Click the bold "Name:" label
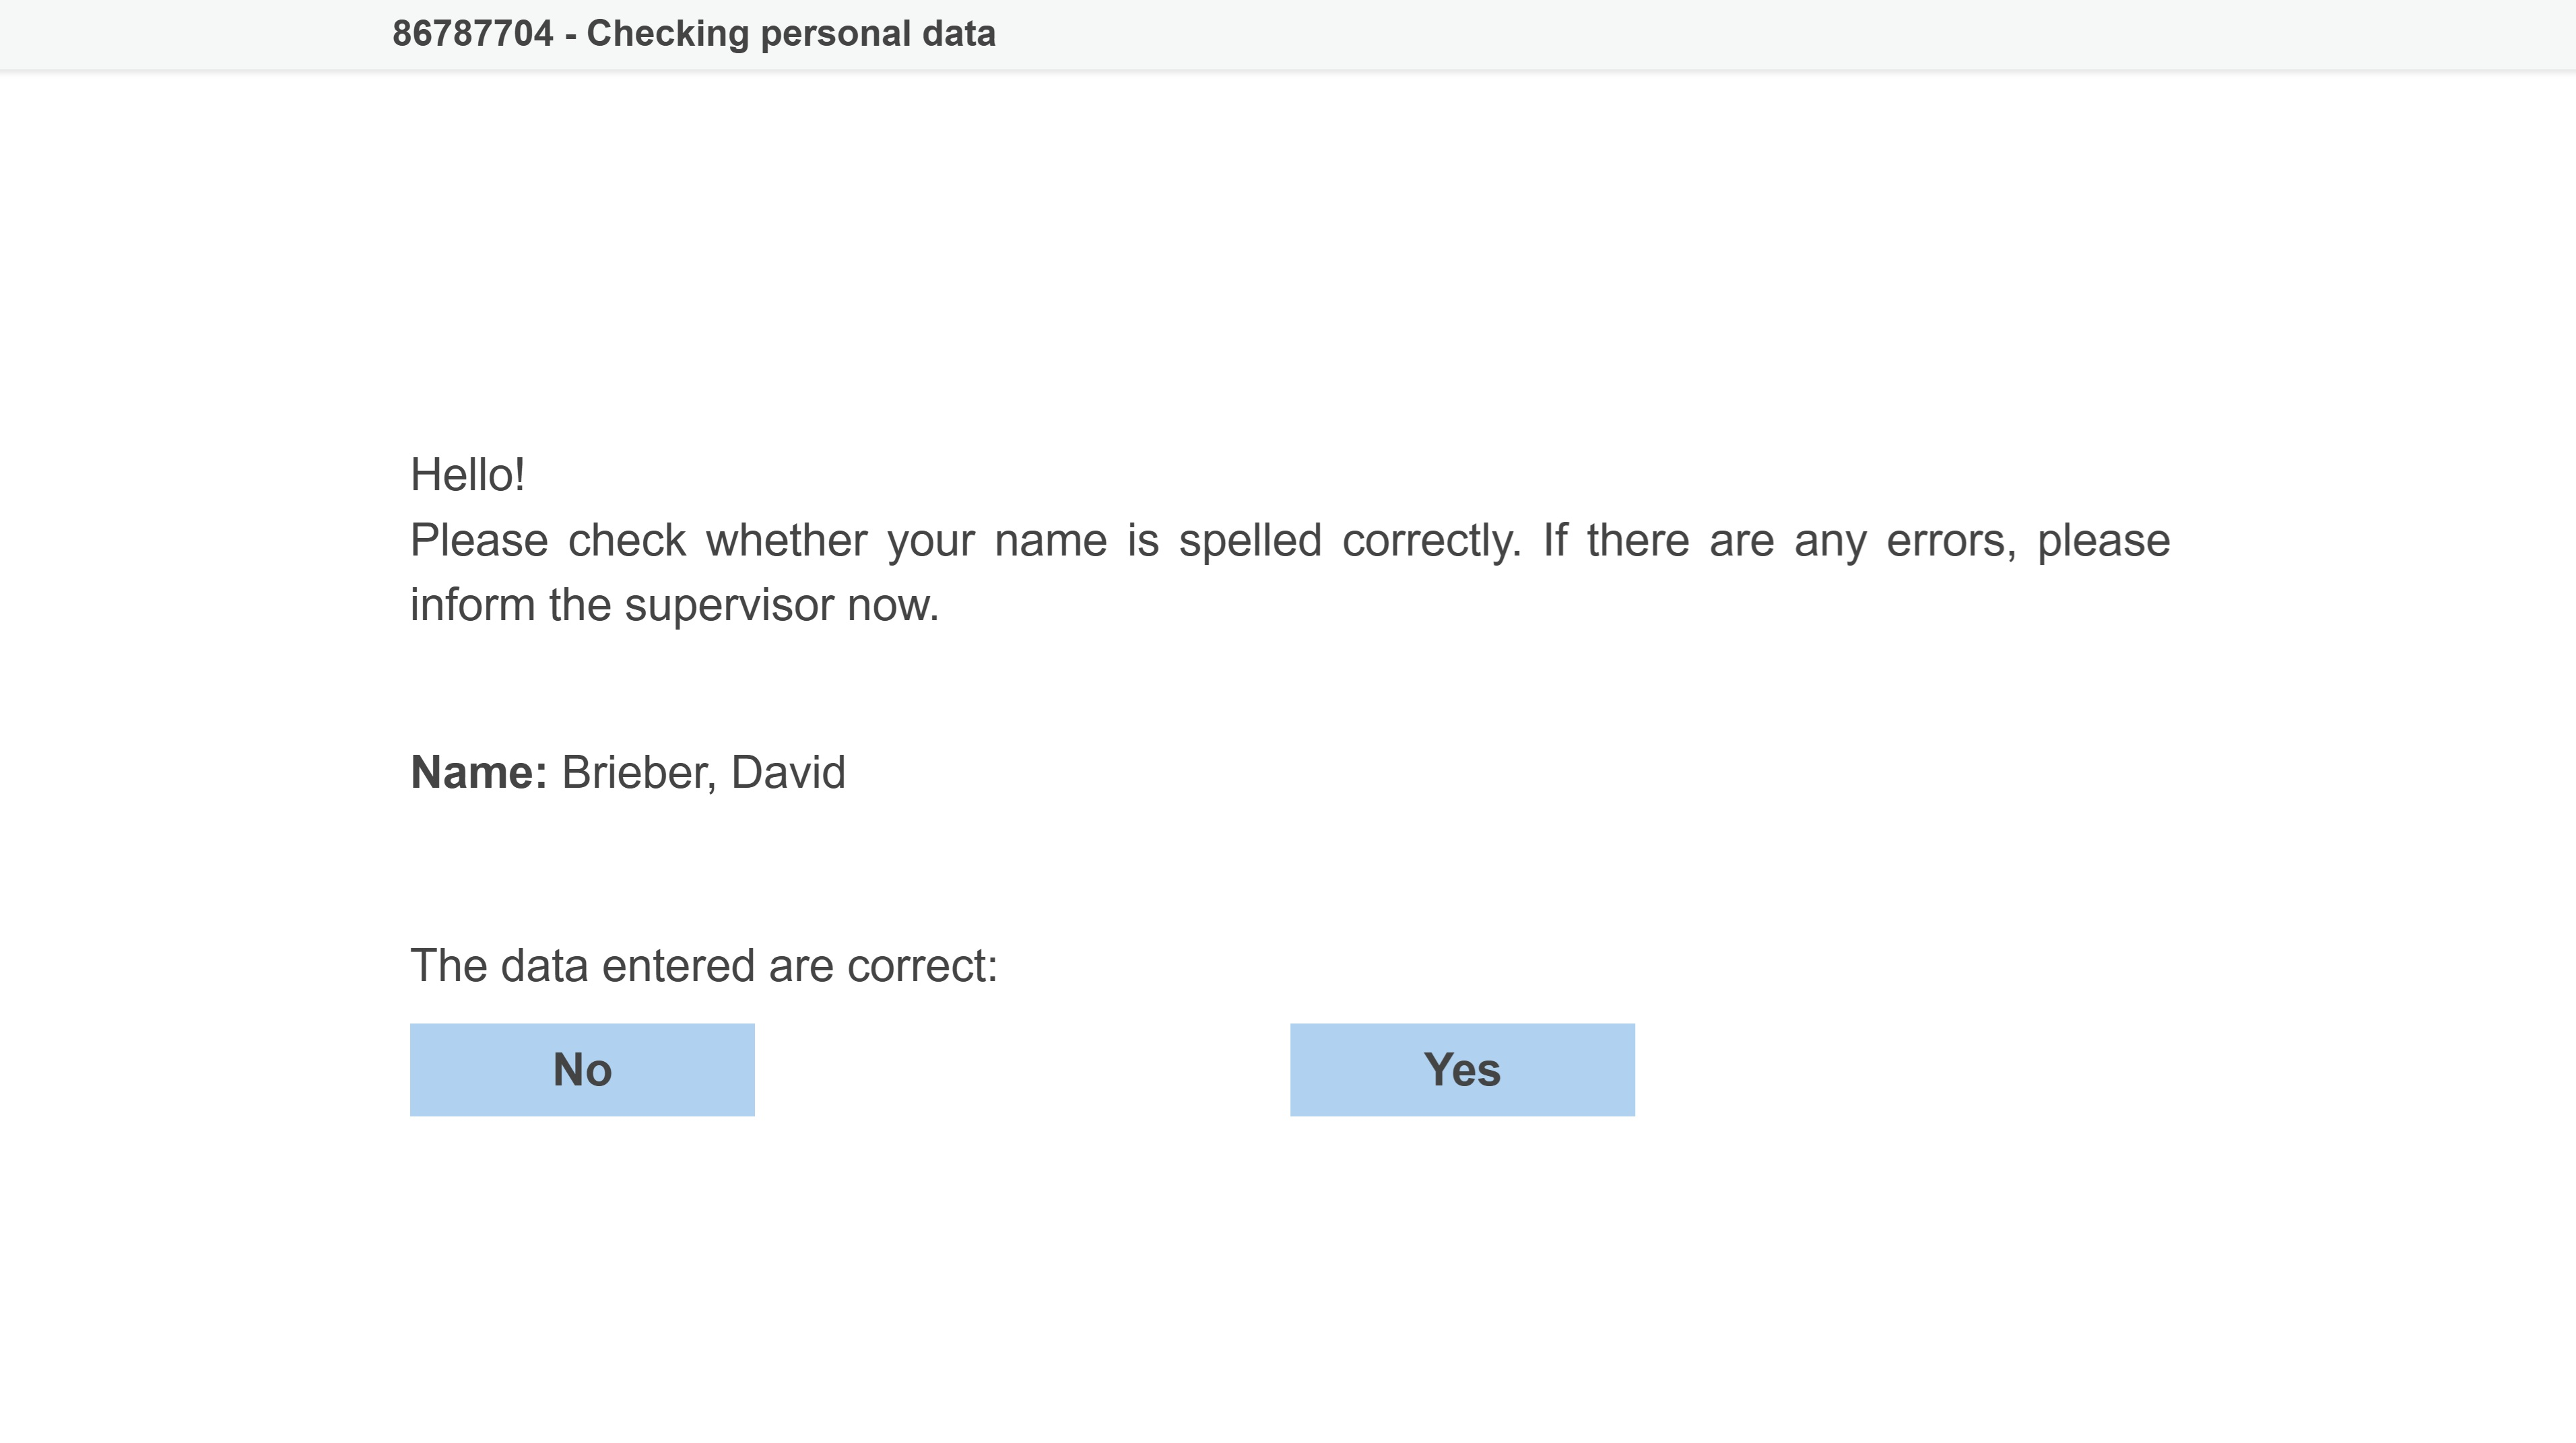The width and height of the screenshot is (2576, 1443). [478, 772]
